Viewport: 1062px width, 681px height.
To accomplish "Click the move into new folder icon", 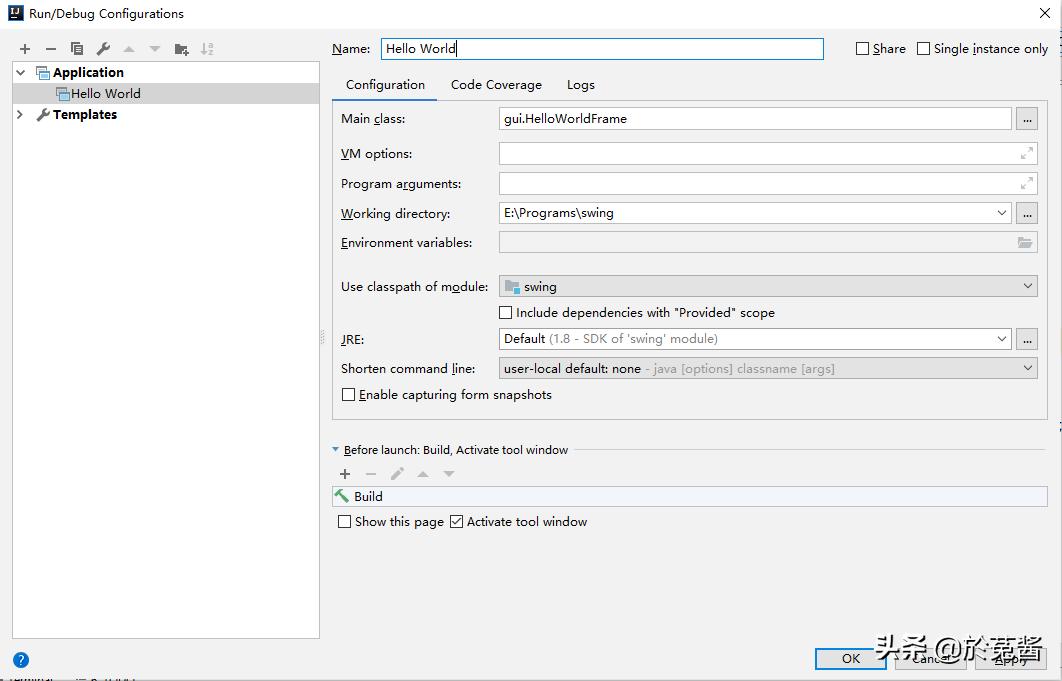I will [x=181, y=49].
